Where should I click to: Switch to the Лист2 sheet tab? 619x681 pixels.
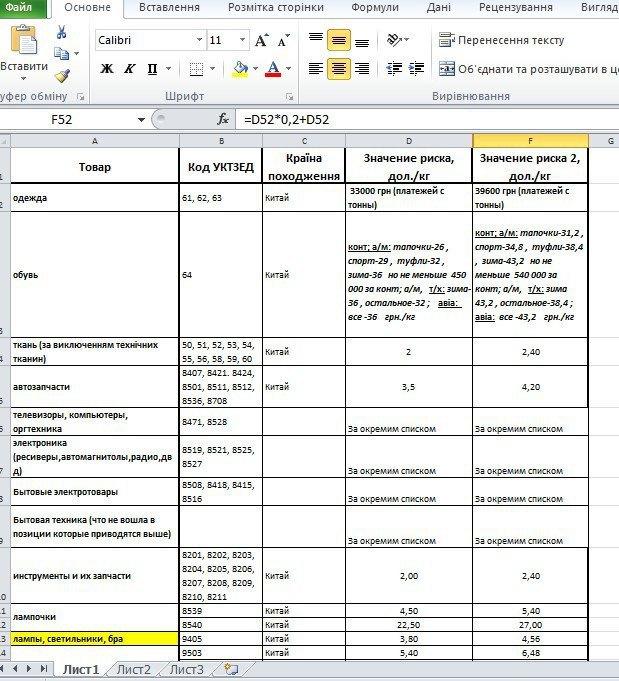click(x=134, y=670)
